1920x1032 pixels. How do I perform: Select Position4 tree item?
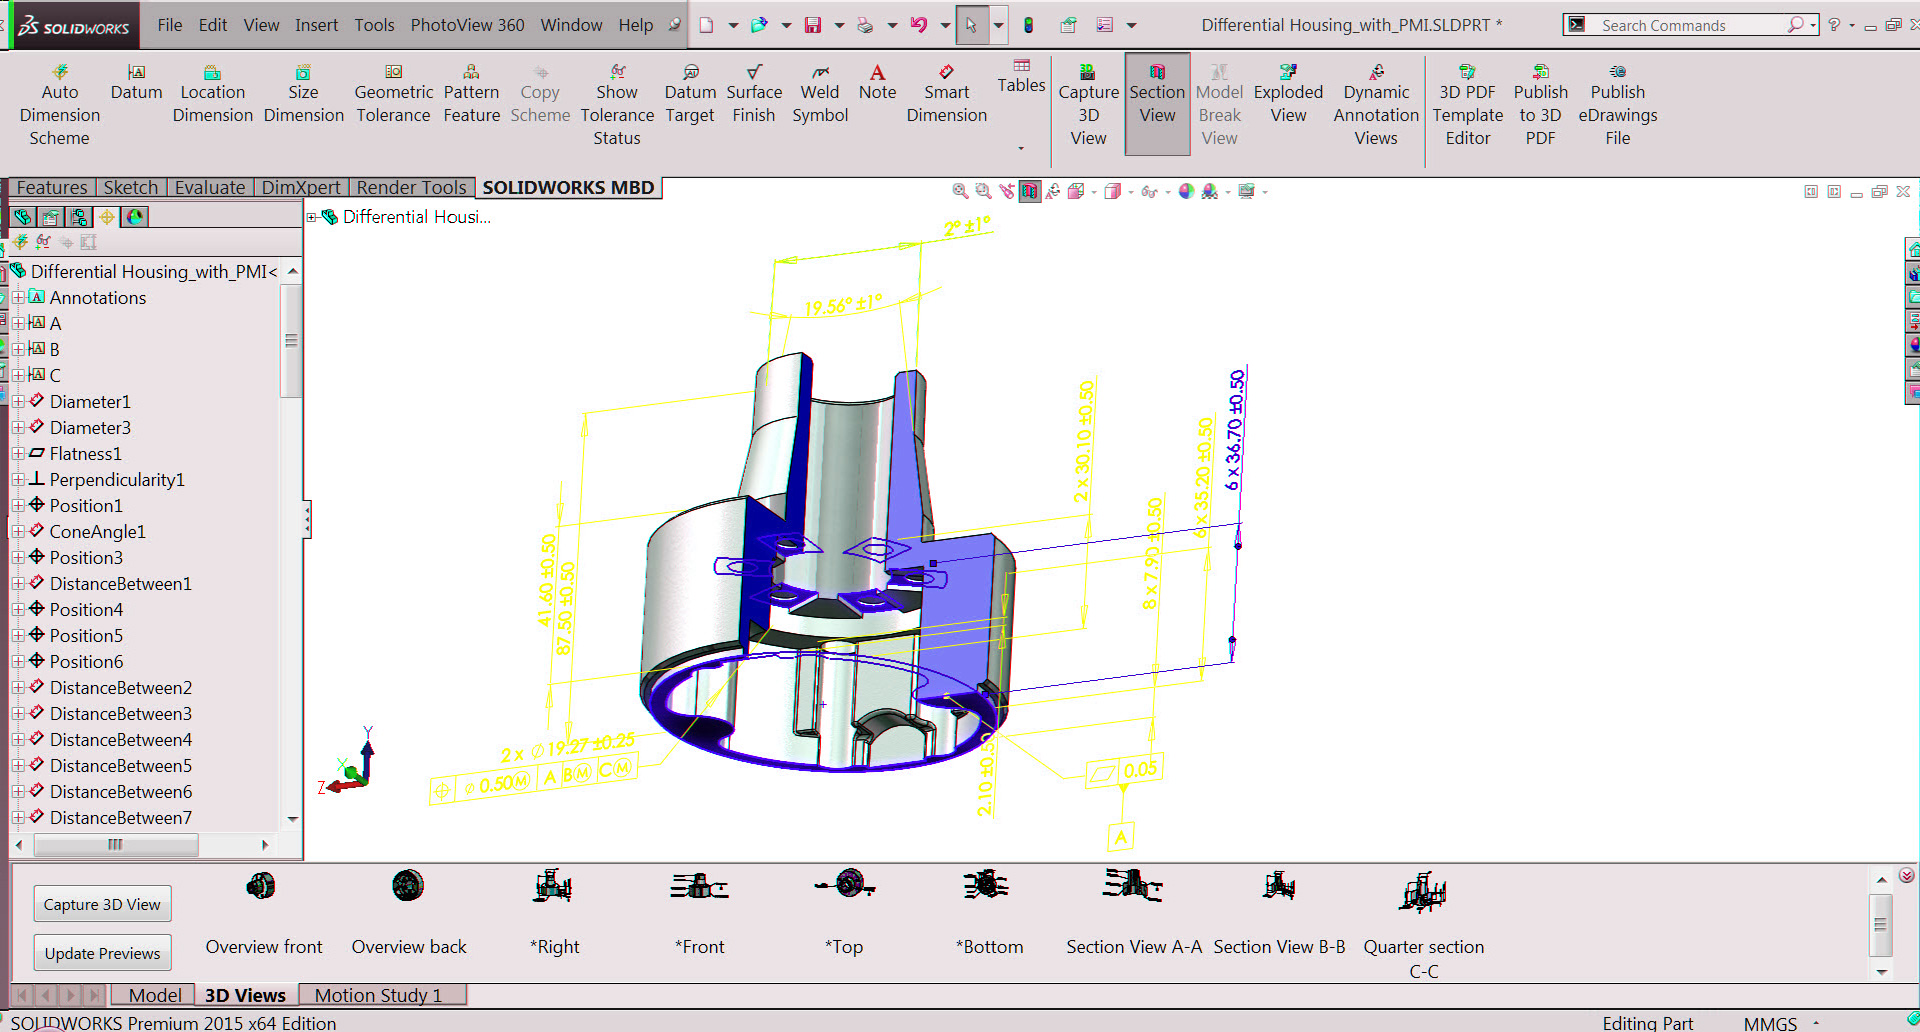coord(86,609)
